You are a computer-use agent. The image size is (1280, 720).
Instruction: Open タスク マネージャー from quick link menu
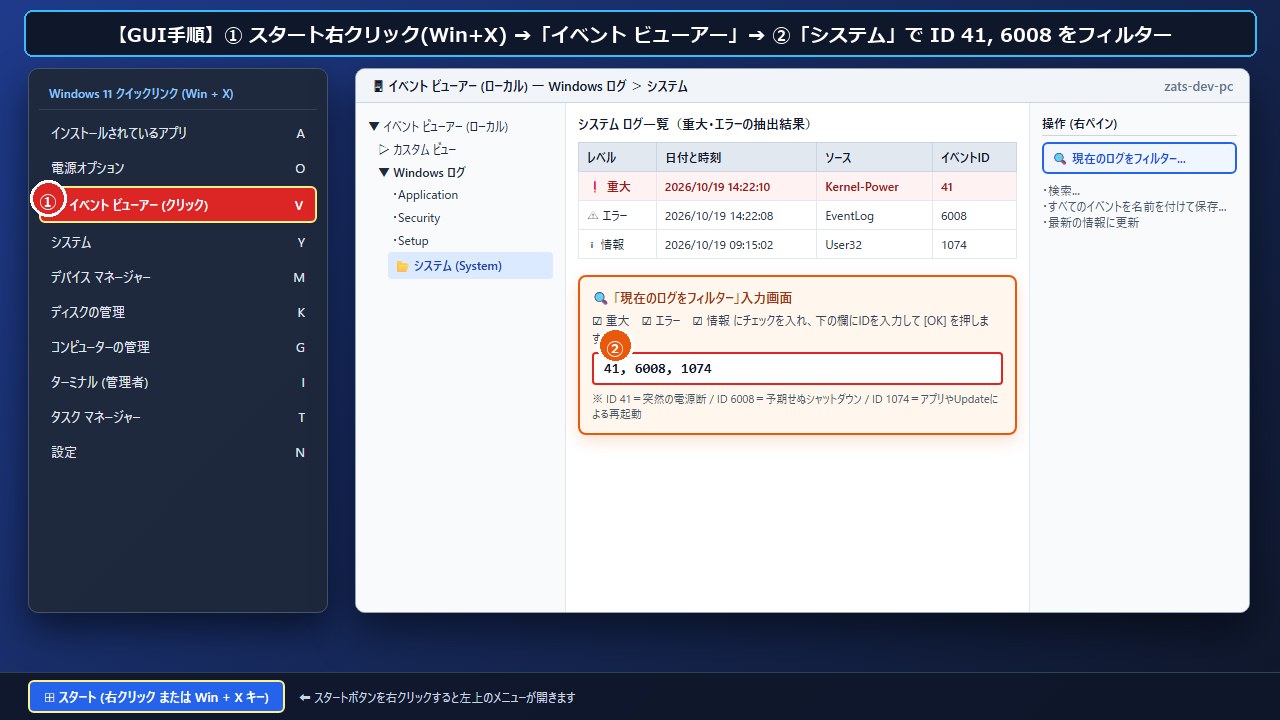tap(178, 417)
